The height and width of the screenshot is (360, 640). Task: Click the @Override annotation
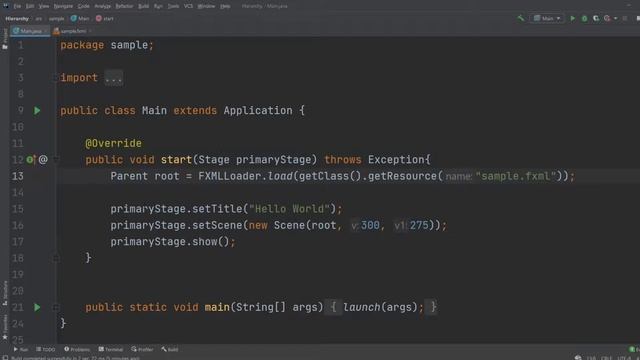[113, 143]
